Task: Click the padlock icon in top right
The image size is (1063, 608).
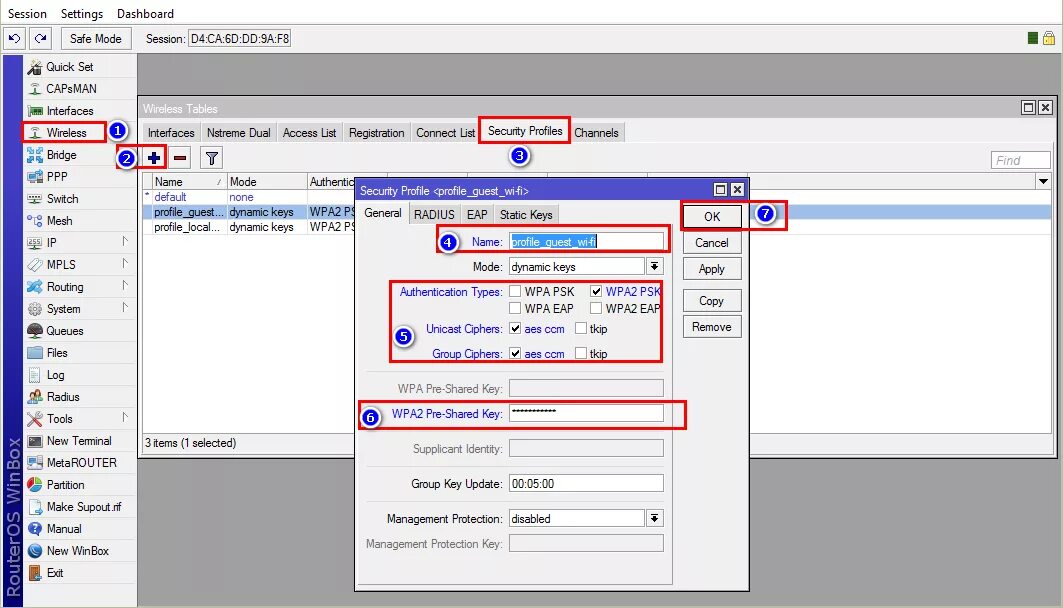Action: pyautogui.click(x=1049, y=38)
